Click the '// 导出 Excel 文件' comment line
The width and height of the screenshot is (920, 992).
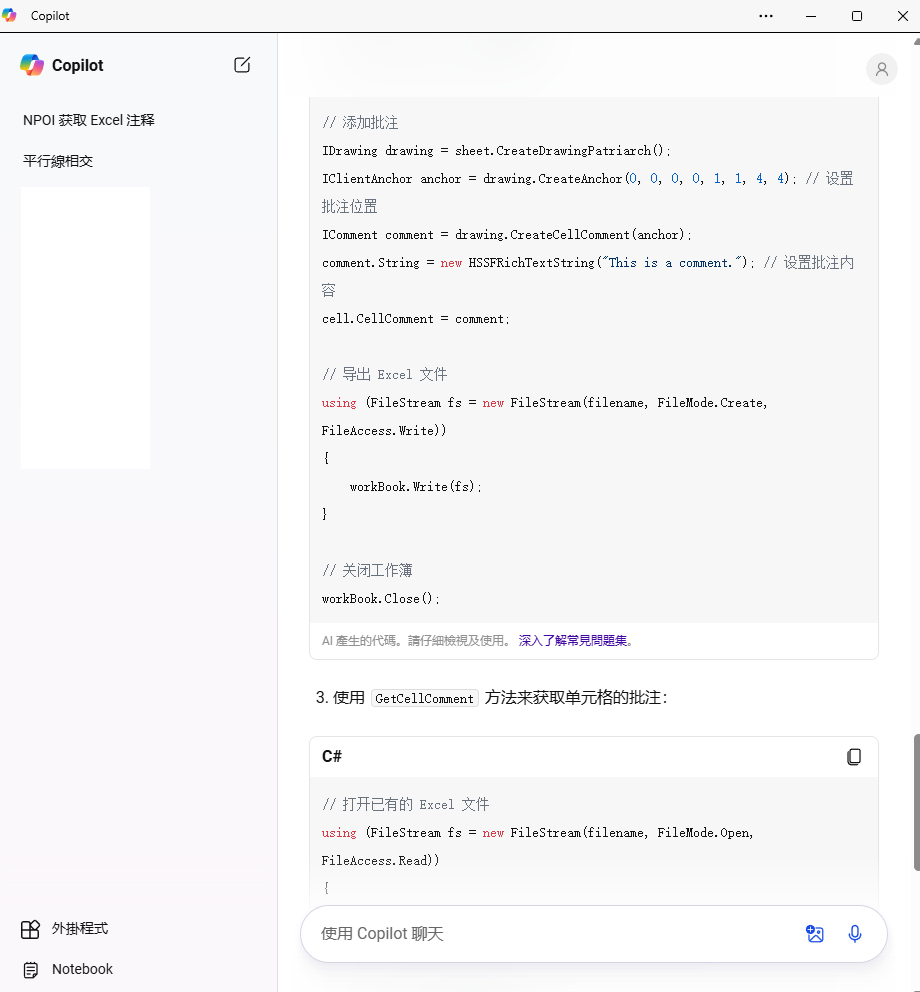[x=384, y=375]
